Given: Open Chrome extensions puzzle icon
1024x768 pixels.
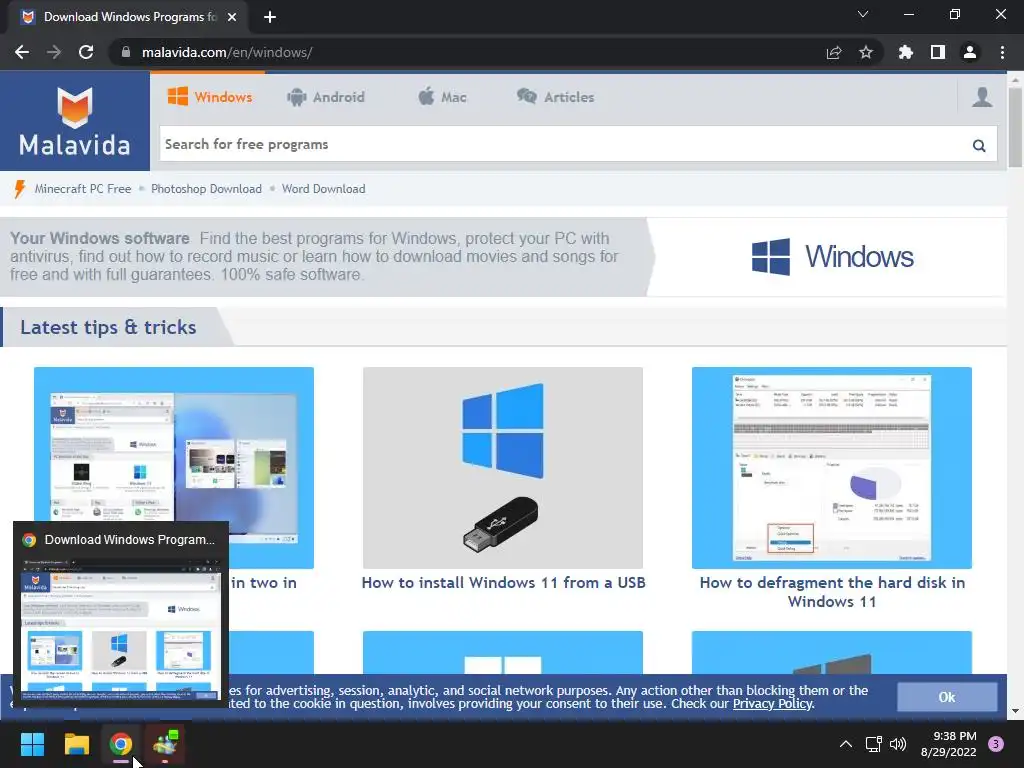Looking at the screenshot, I should tap(905, 52).
